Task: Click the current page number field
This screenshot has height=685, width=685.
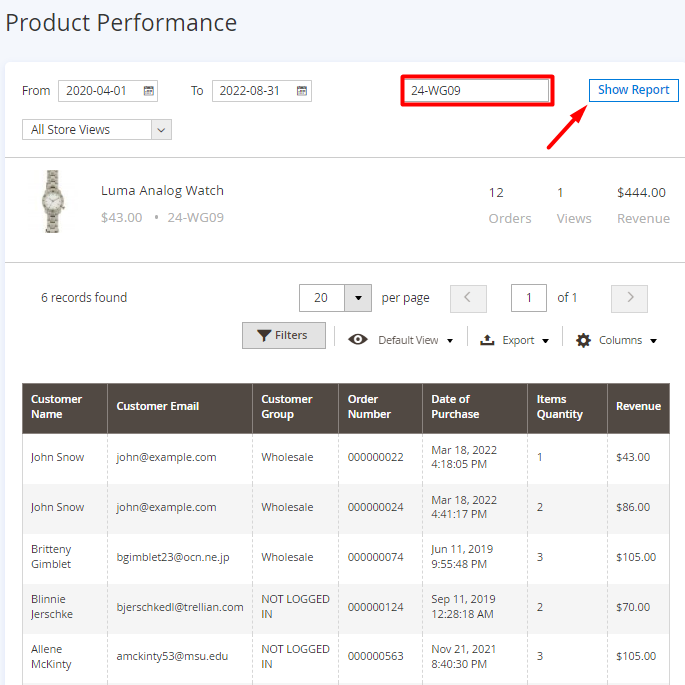Action: (x=529, y=298)
